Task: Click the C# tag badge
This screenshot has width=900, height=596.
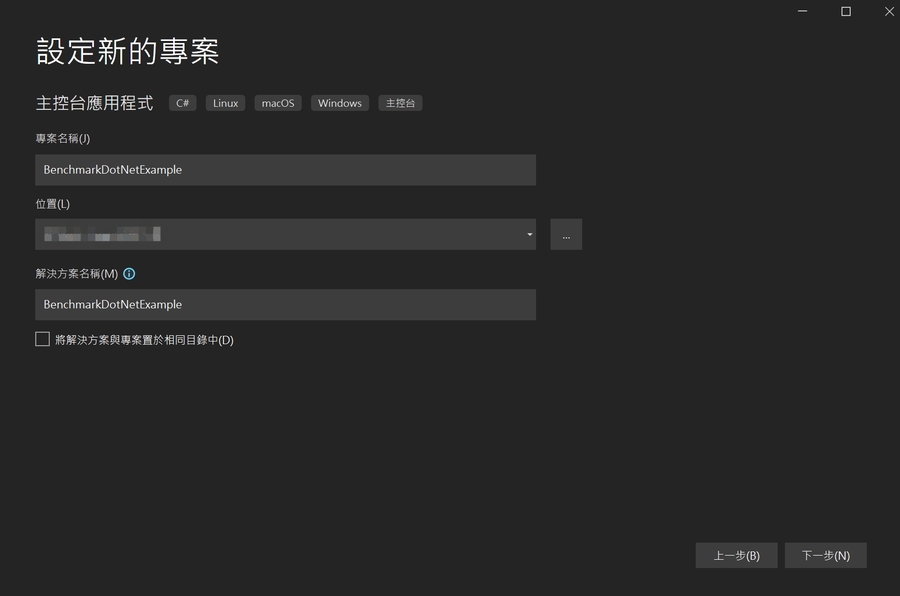Action: click(182, 103)
